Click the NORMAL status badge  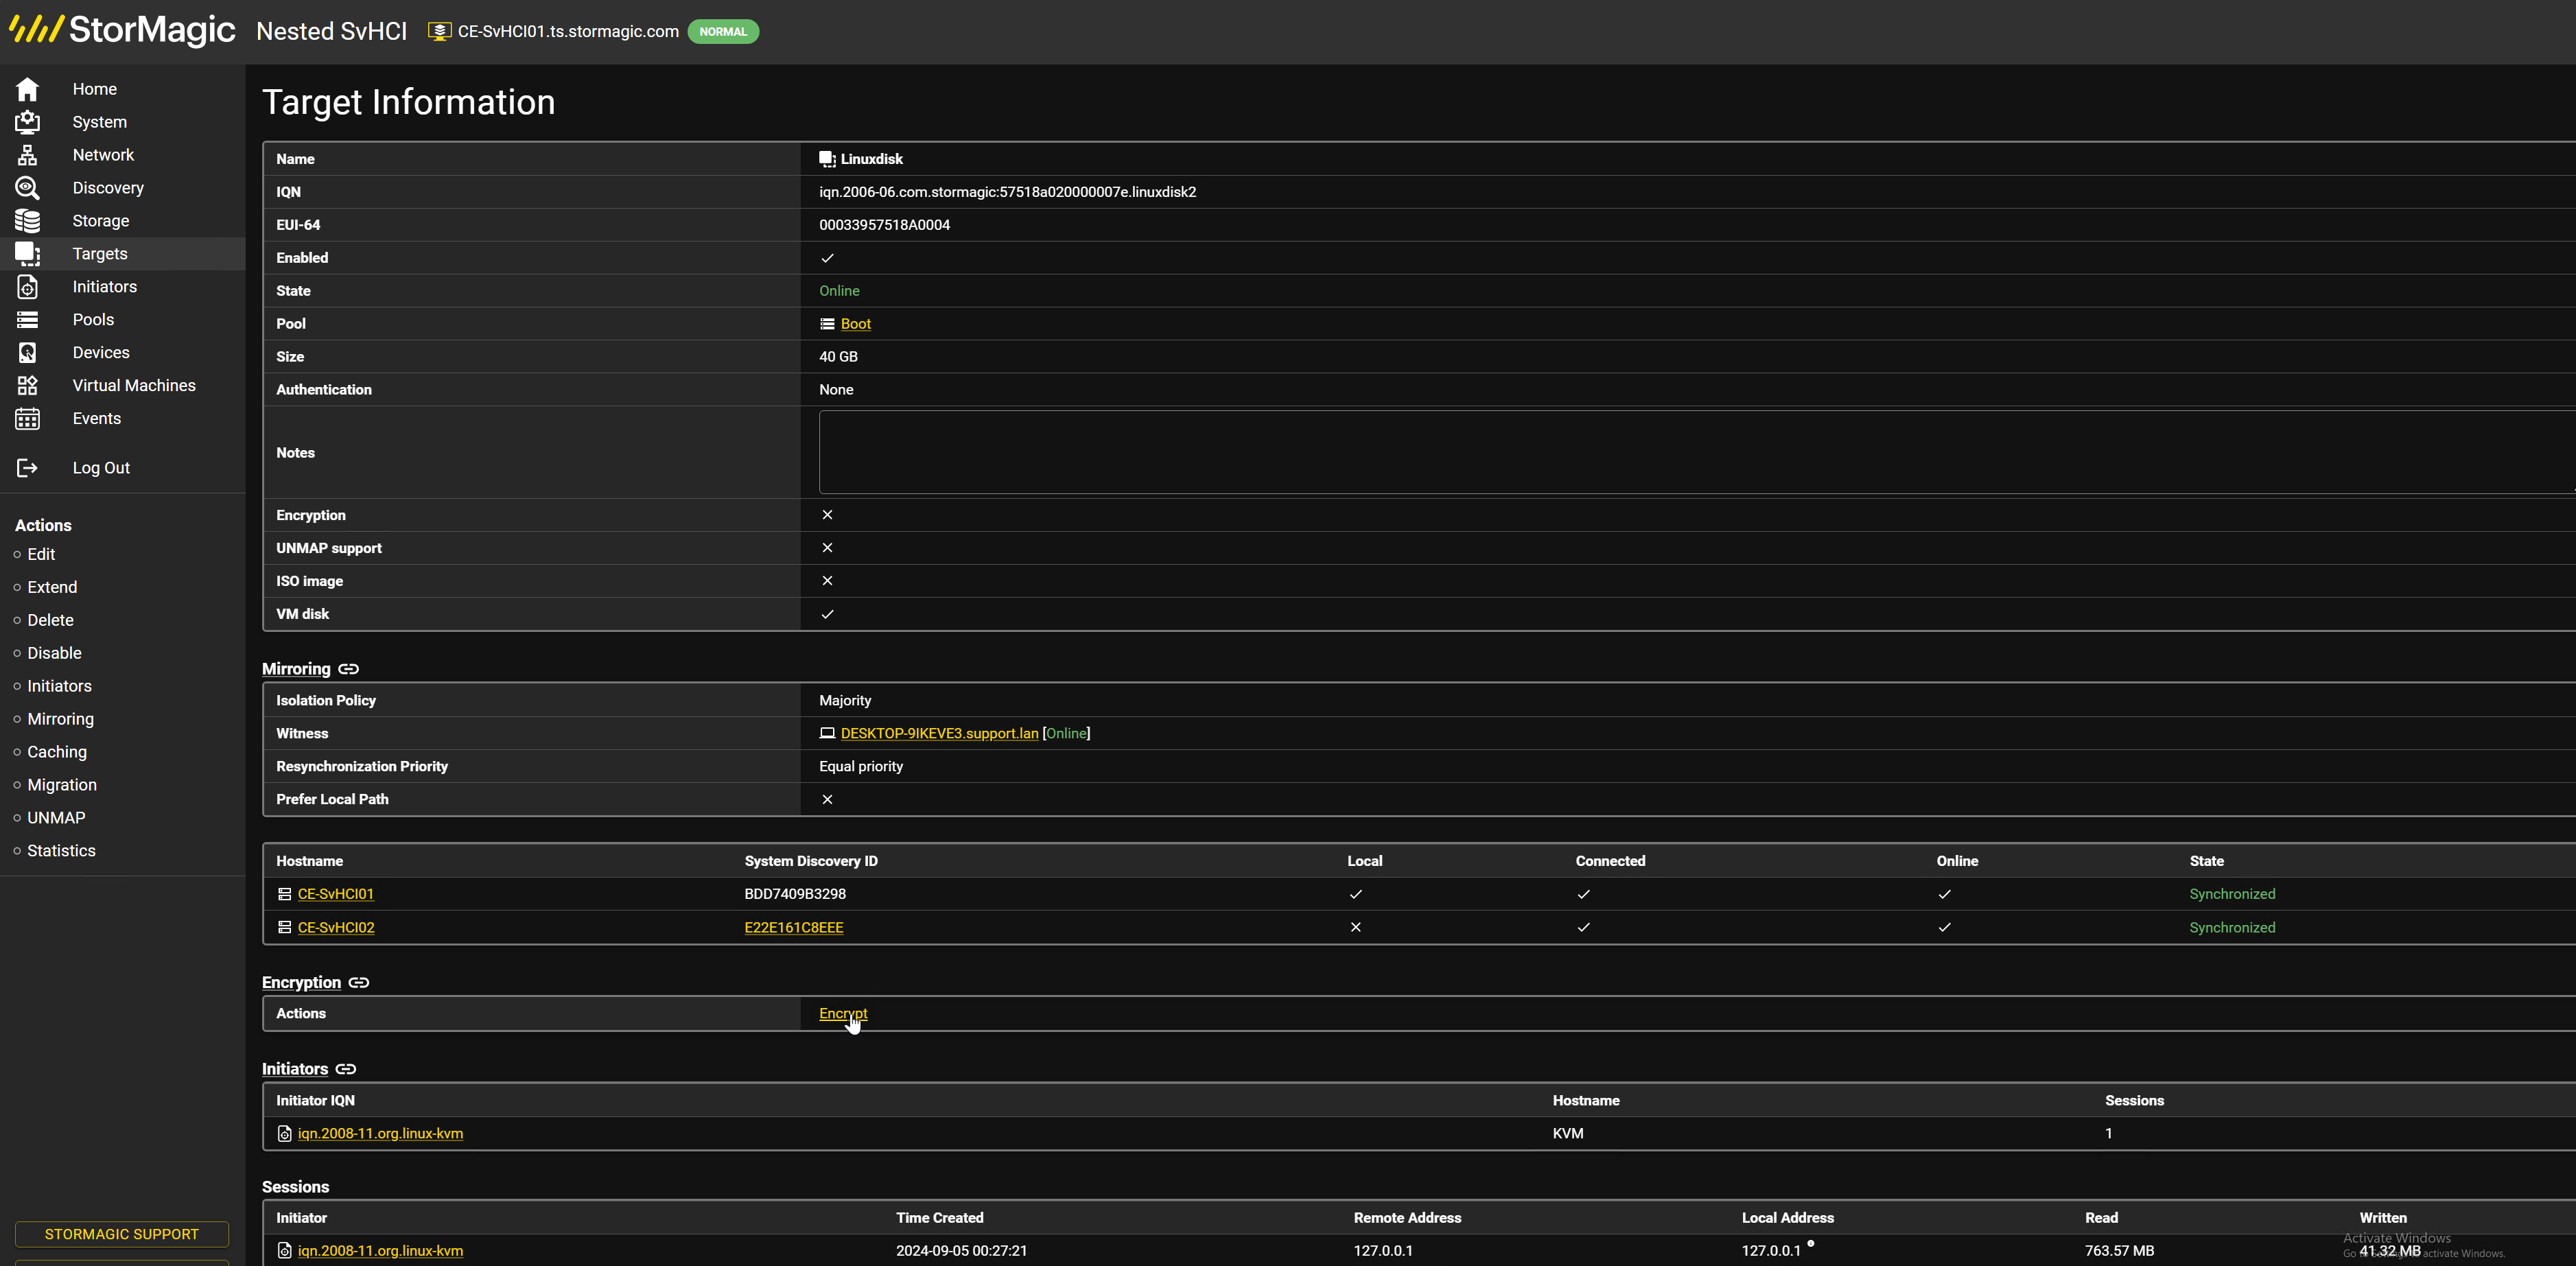723,31
